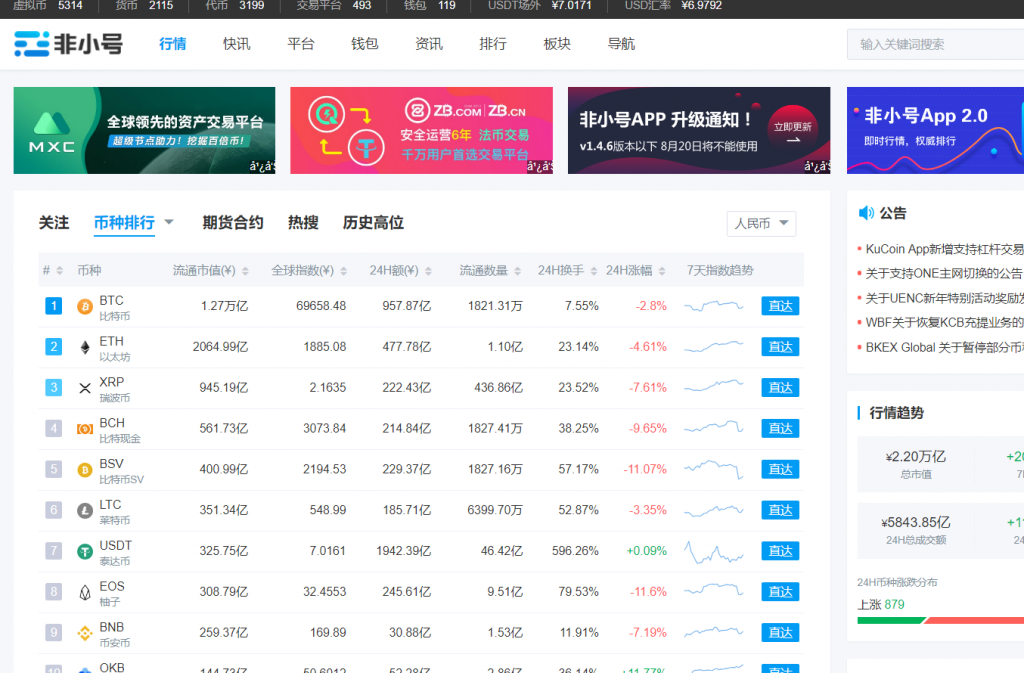Click the ETH ethereum coin icon
The height and width of the screenshot is (673, 1024).
click(x=85, y=347)
